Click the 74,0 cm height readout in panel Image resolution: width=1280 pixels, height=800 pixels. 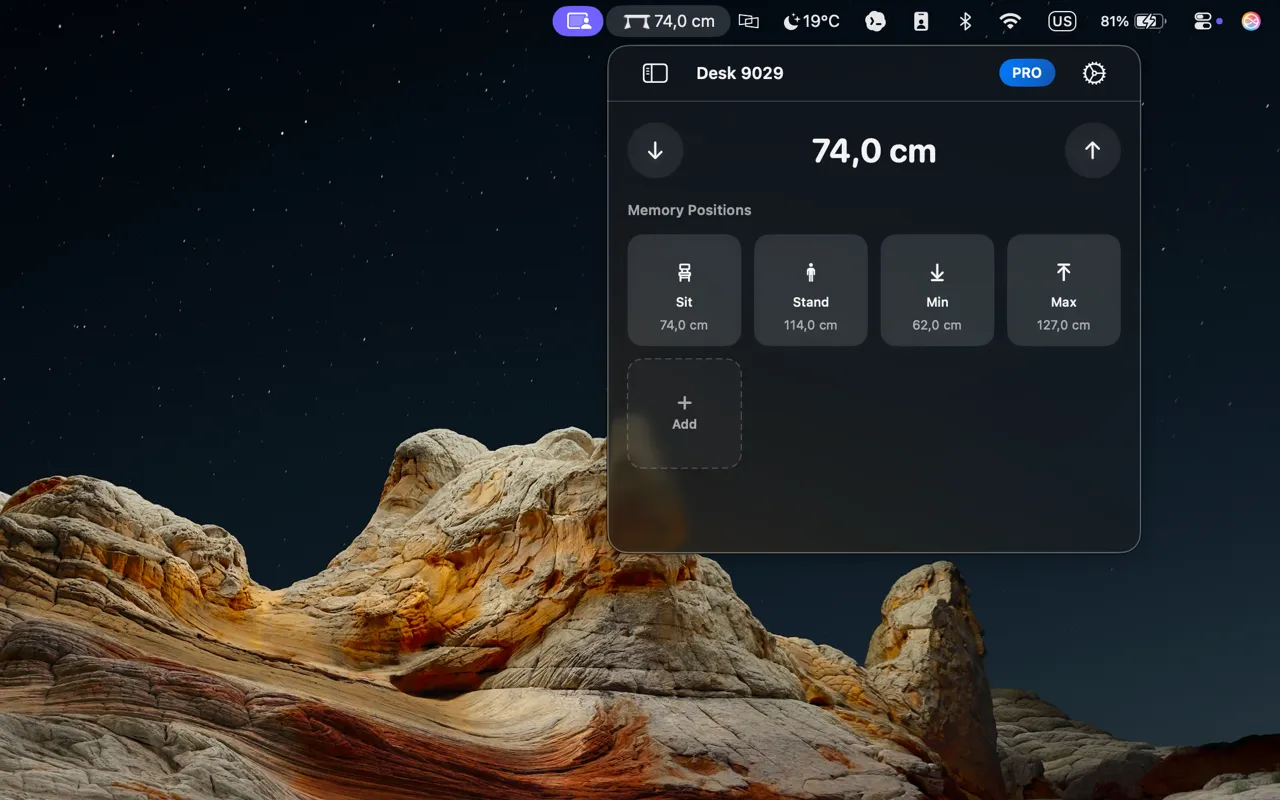[874, 151]
